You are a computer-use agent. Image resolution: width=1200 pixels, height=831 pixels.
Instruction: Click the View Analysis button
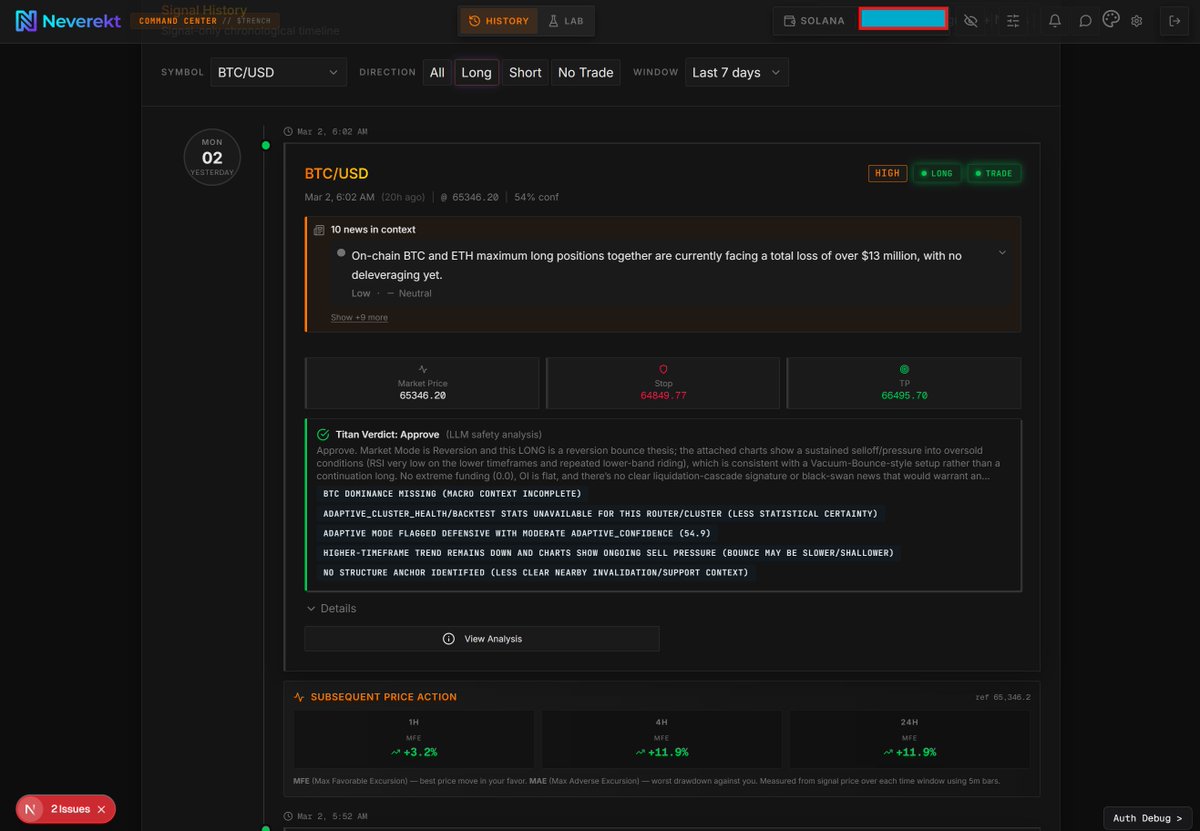coord(482,639)
